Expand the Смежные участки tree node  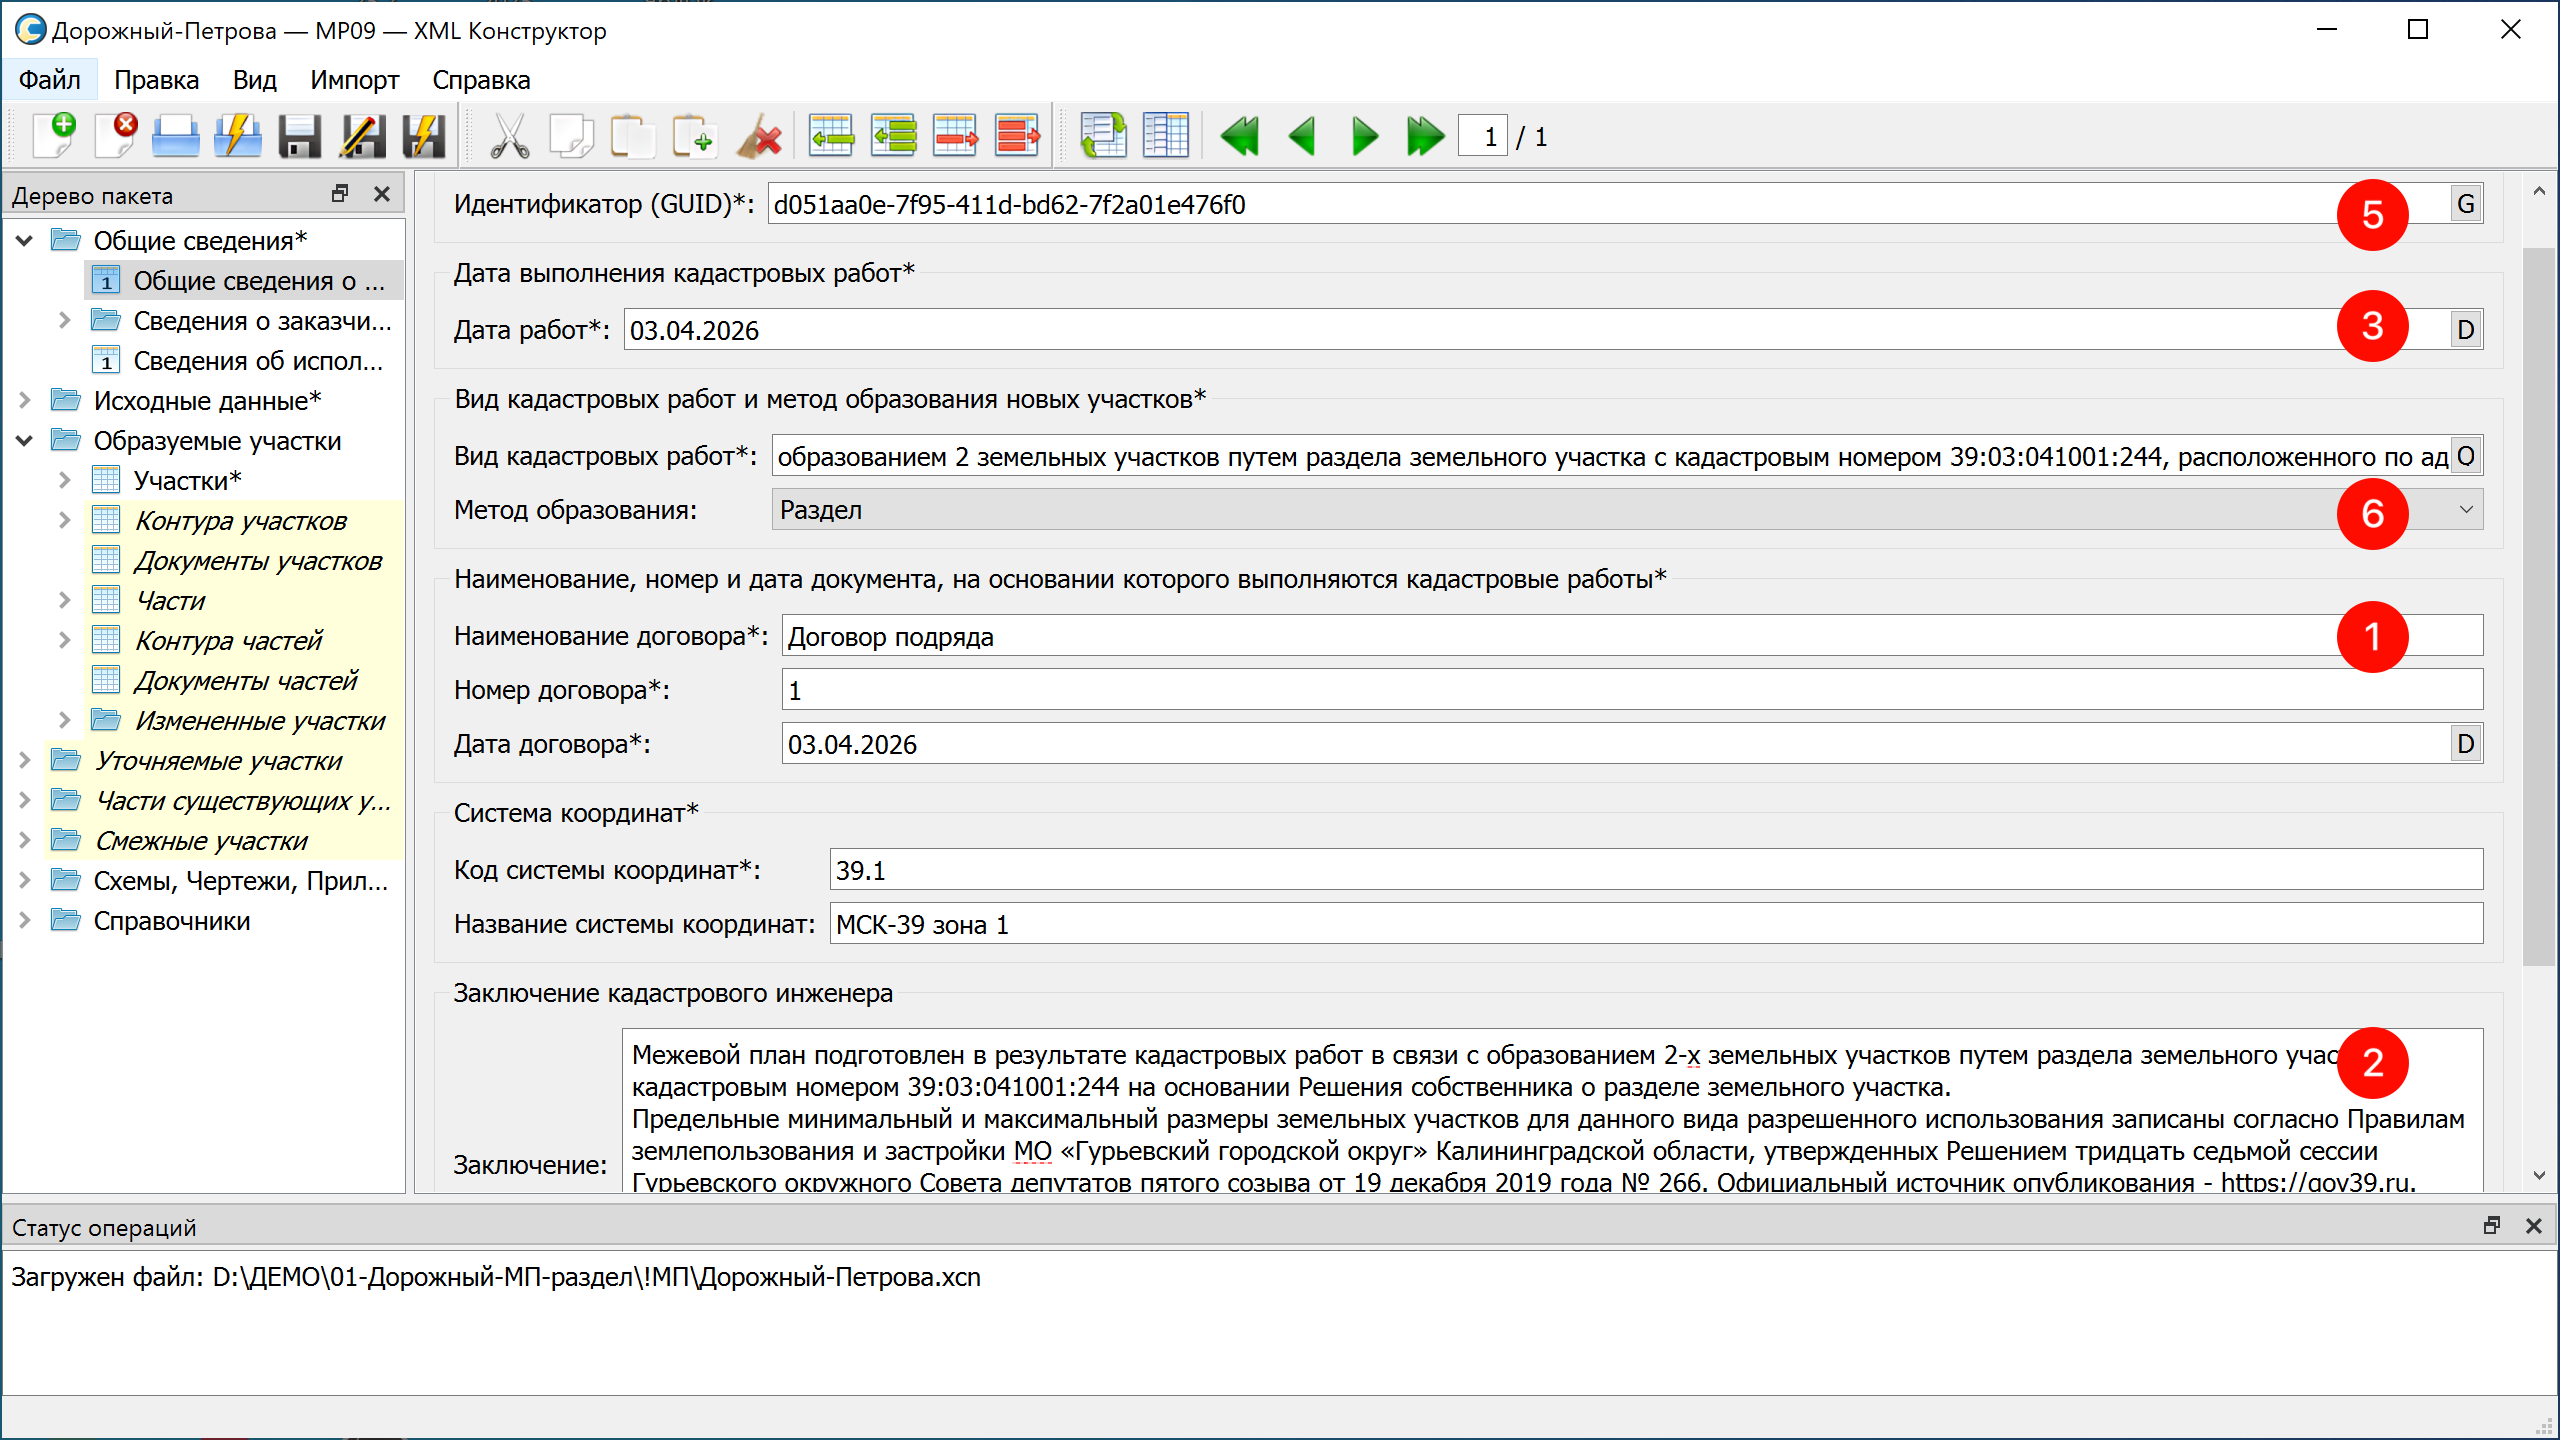[x=25, y=840]
